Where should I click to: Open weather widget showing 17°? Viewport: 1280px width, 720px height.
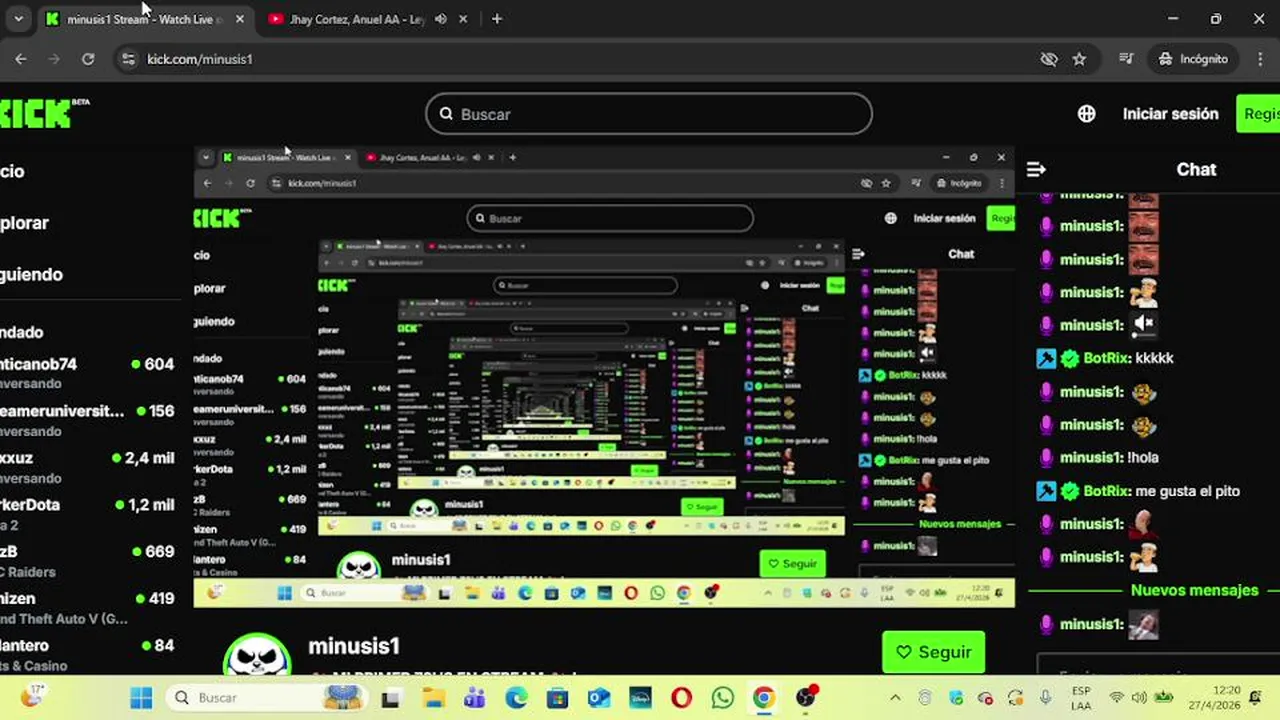click(x=33, y=696)
